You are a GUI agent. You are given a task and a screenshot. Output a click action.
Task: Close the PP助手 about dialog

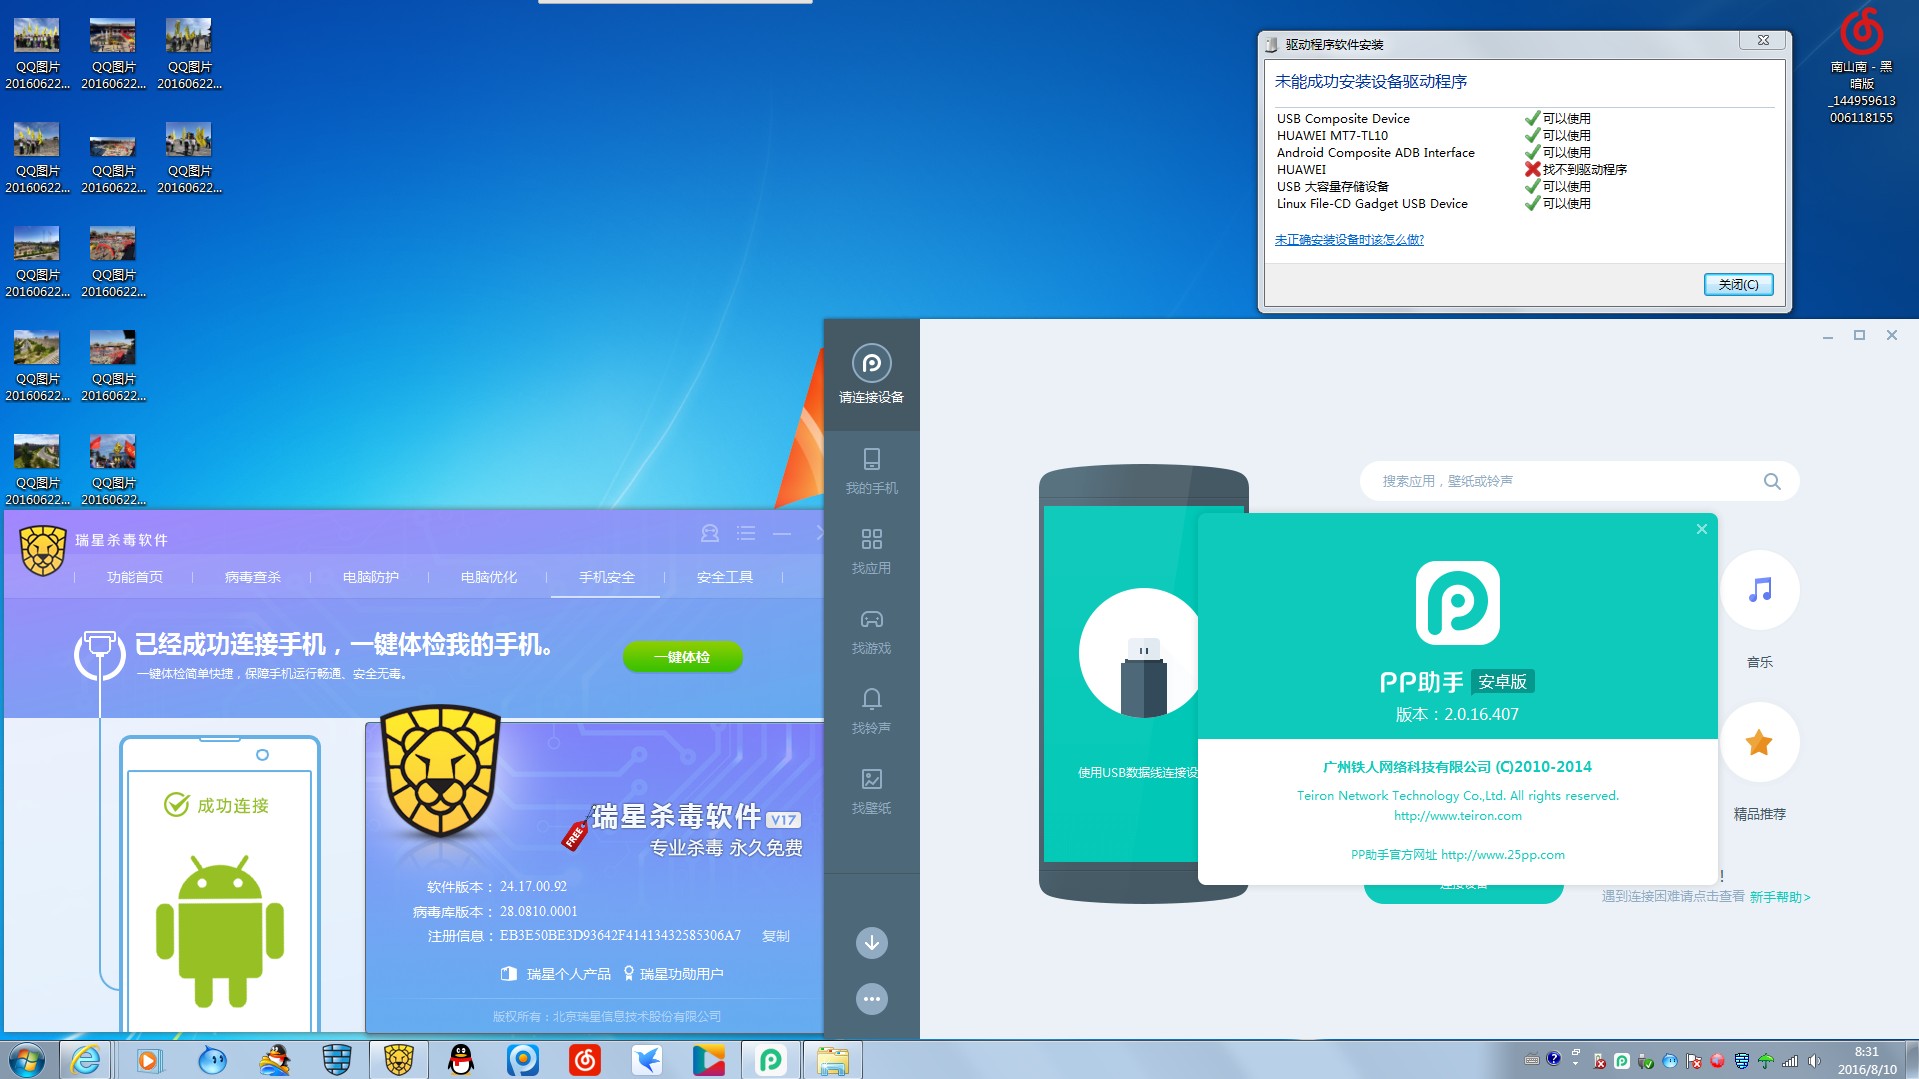(1702, 529)
